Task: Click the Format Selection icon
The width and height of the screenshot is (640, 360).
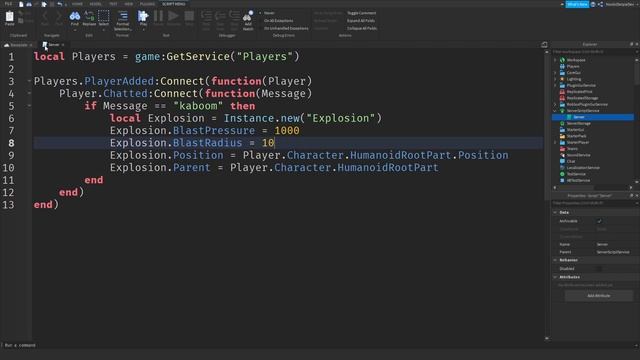Action: point(122,16)
